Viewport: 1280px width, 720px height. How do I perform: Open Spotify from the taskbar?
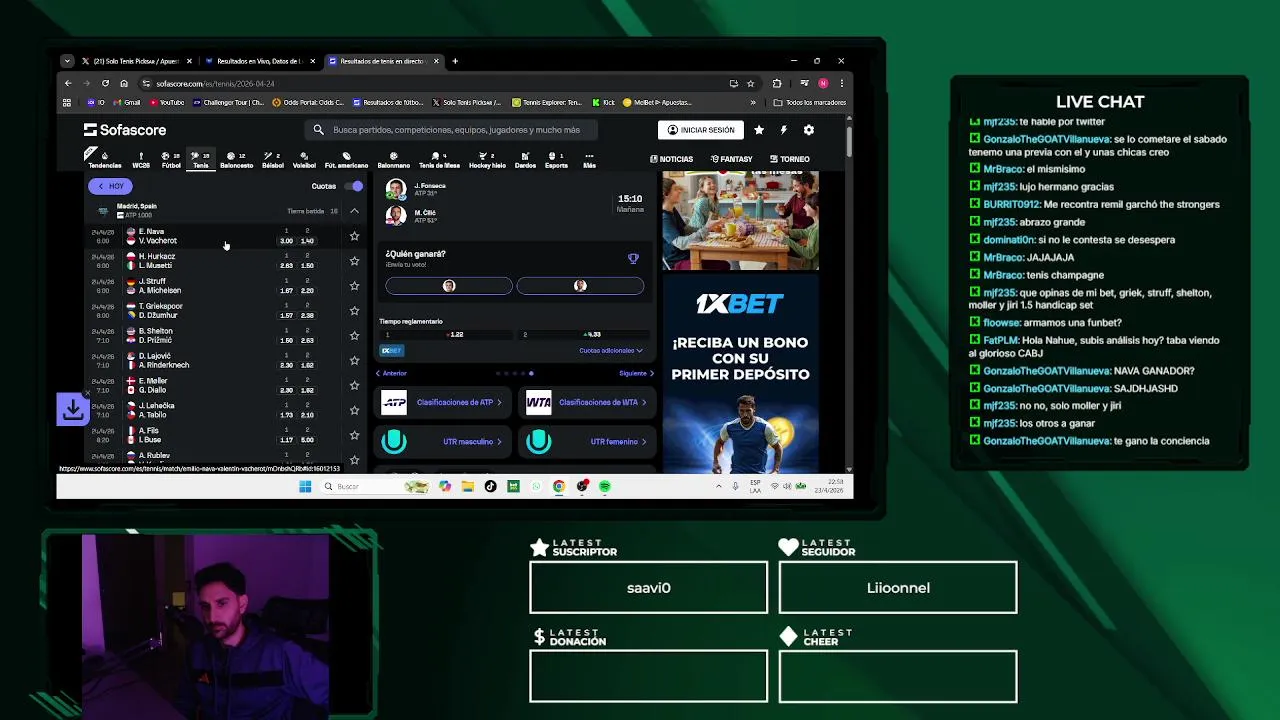605,486
